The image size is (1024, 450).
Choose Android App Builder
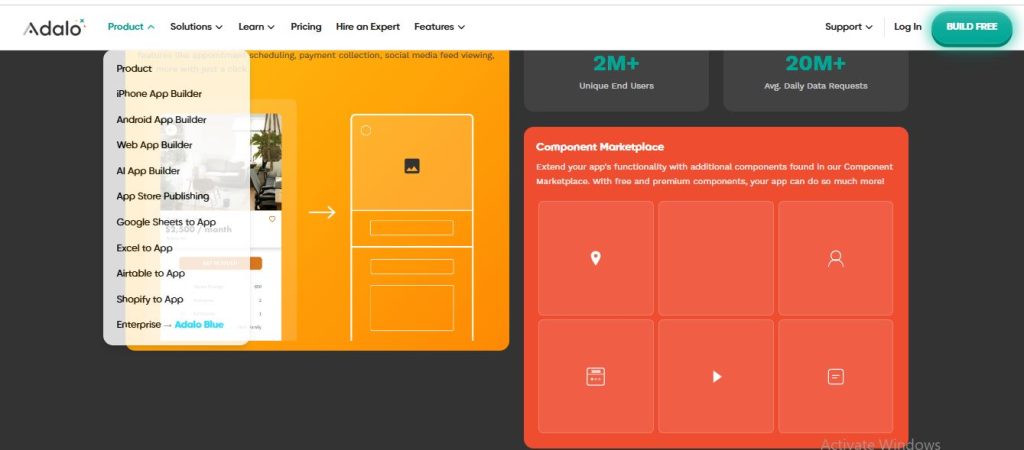pos(161,120)
